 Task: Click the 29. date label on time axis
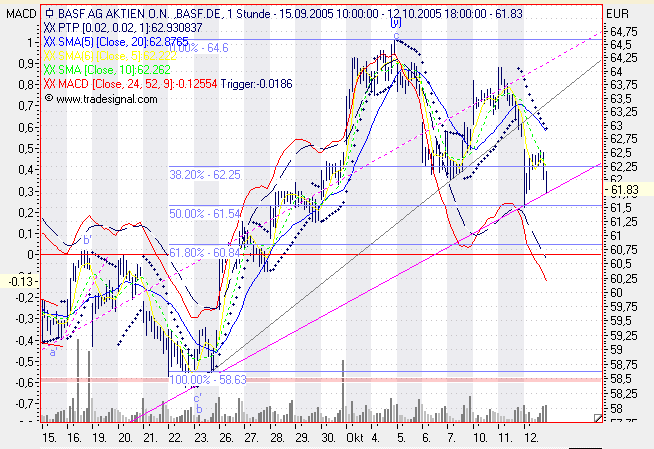pos(302,438)
